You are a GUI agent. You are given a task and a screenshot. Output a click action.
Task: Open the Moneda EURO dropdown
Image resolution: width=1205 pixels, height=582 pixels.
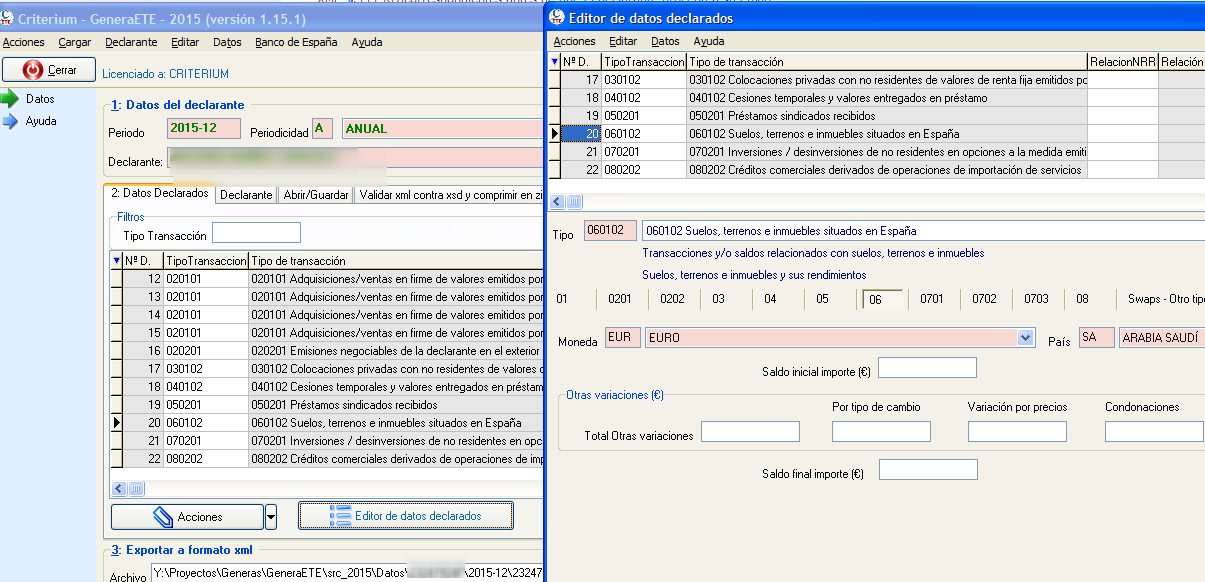[1025, 338]
